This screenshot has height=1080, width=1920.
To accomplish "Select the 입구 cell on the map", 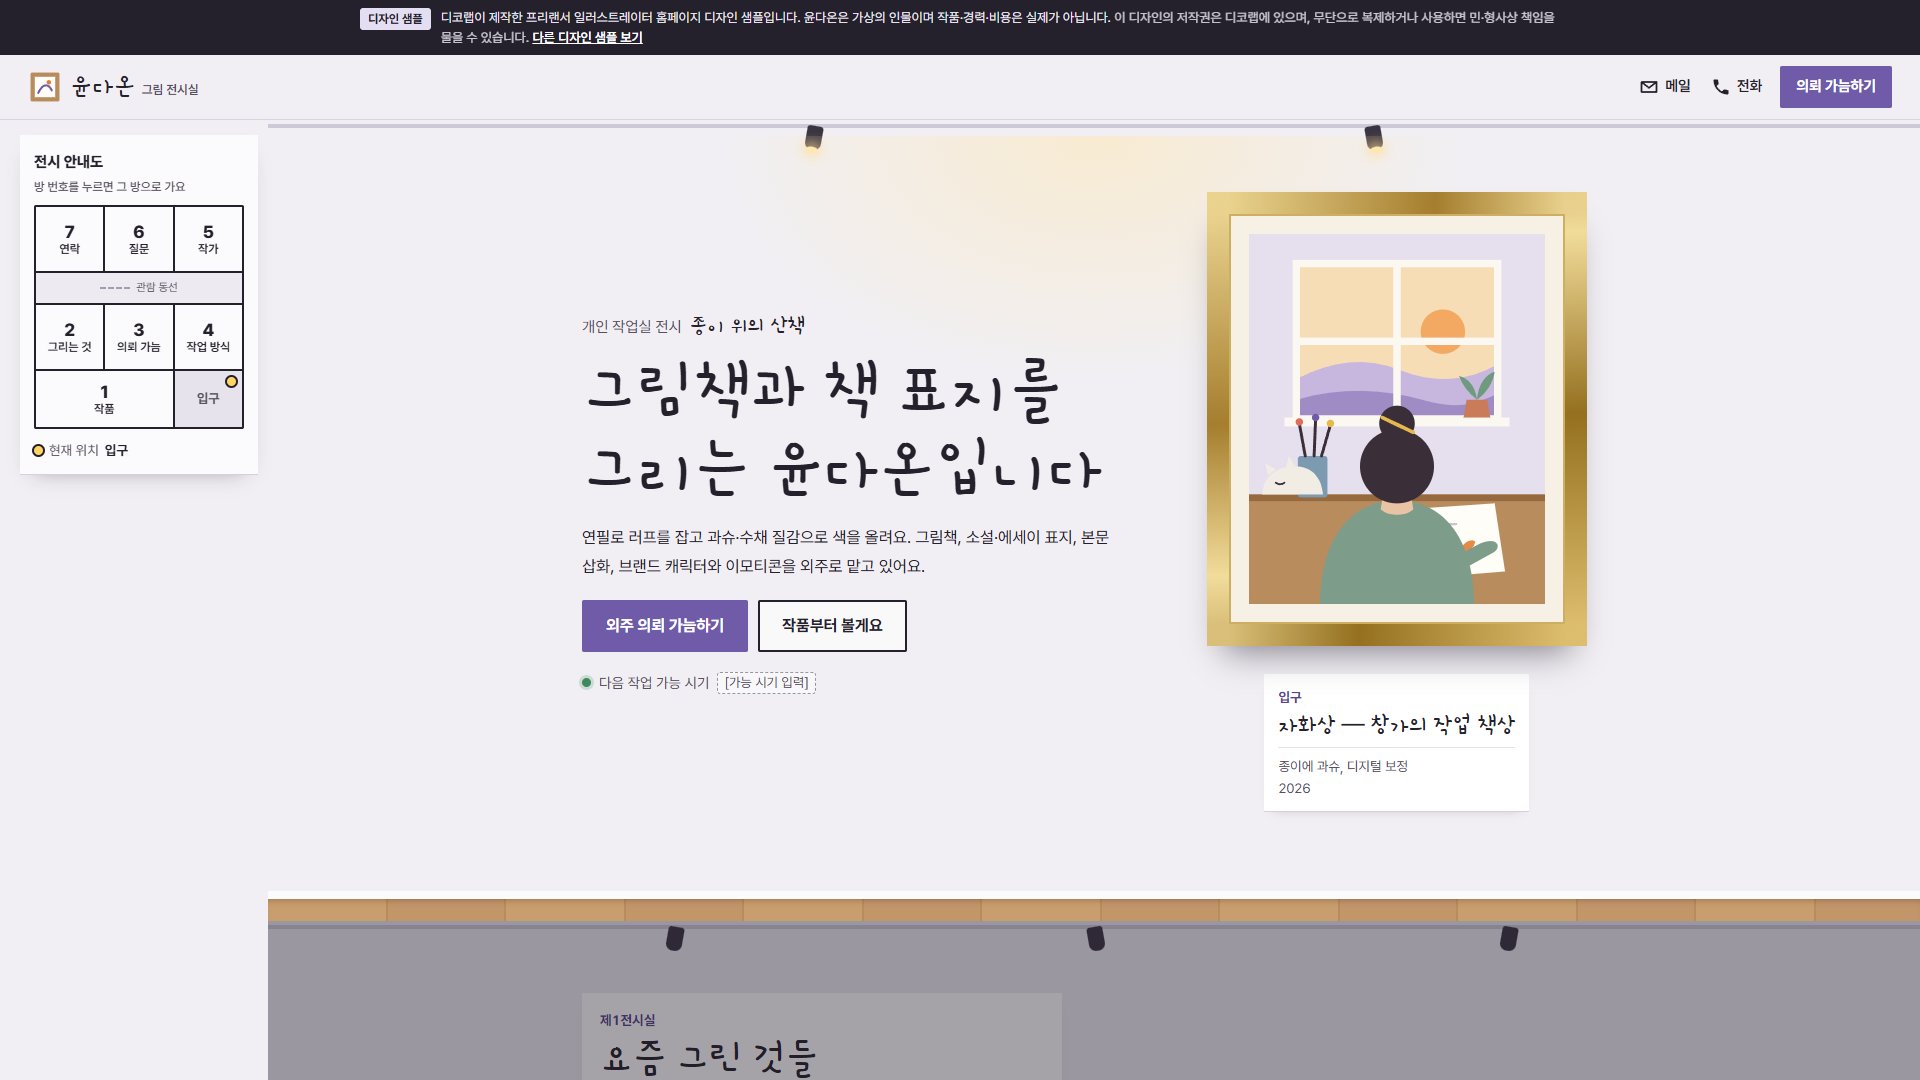I will [x=208, y=399].
